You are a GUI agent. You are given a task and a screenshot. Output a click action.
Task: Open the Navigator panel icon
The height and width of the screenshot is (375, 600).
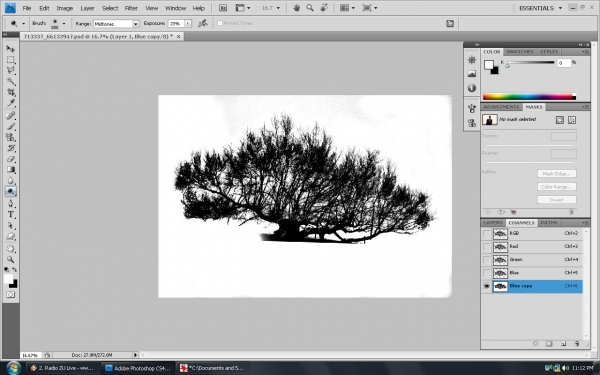point(472,60)
